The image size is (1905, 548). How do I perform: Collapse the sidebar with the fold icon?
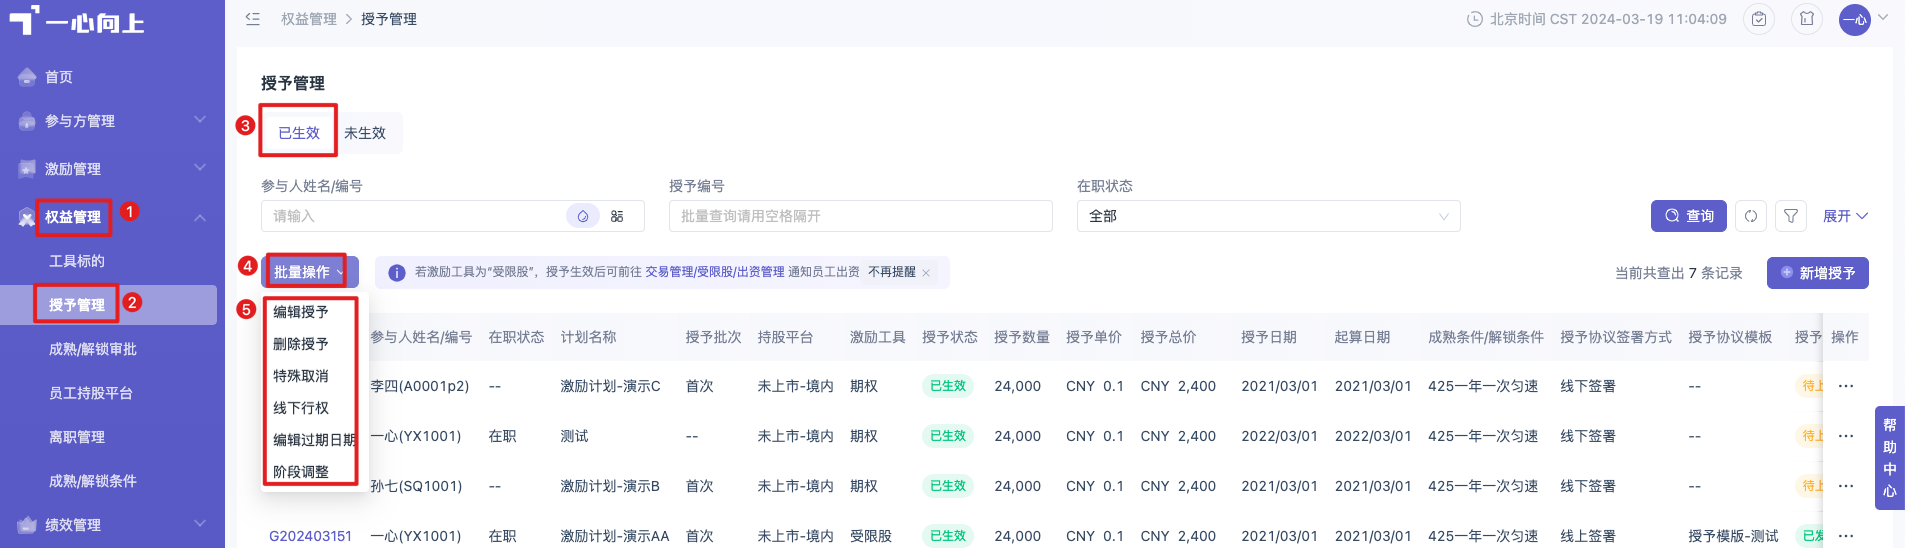[253, 18]
